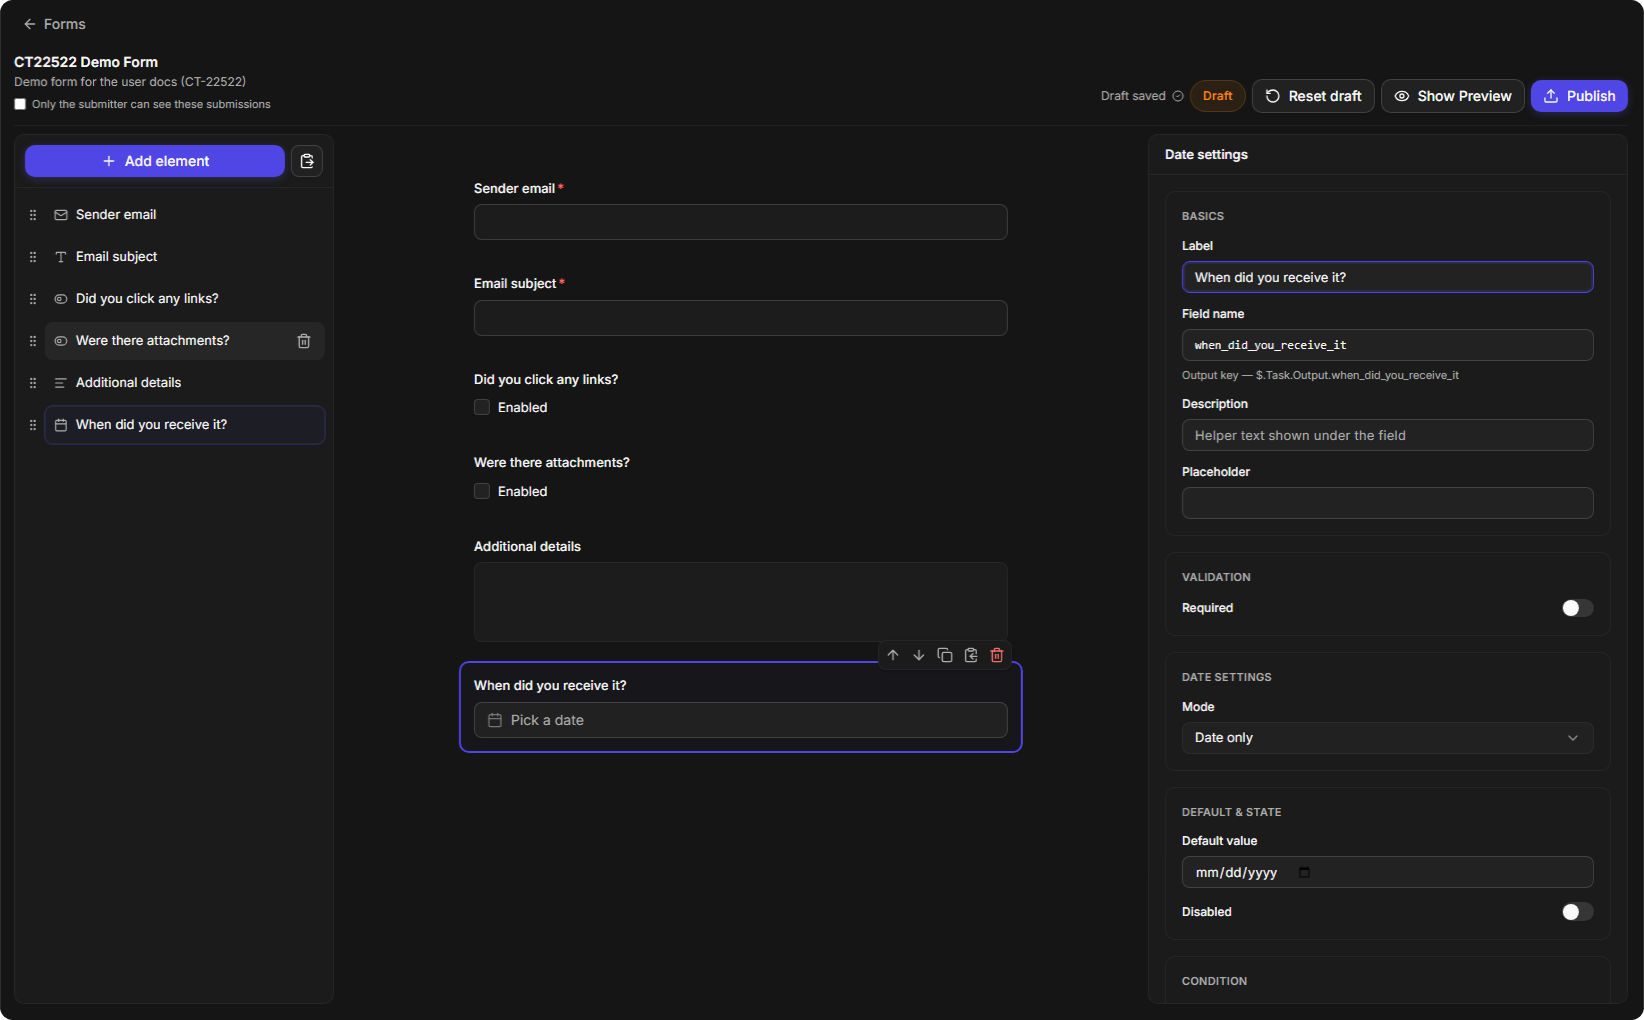Open calendar picker icon in Default value
This screenshot has width=1644, height=1020.
pos(1304,872)
